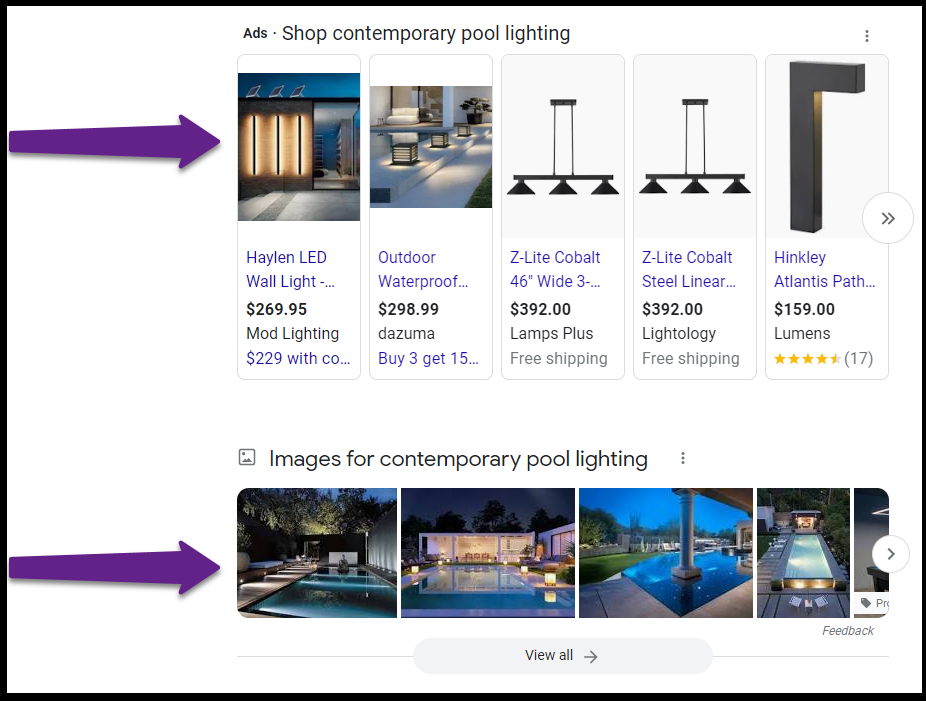This screenshot has width=926, height=701.
Task: Open three-dot menu next to Images heading
Action: coord(683,458)
